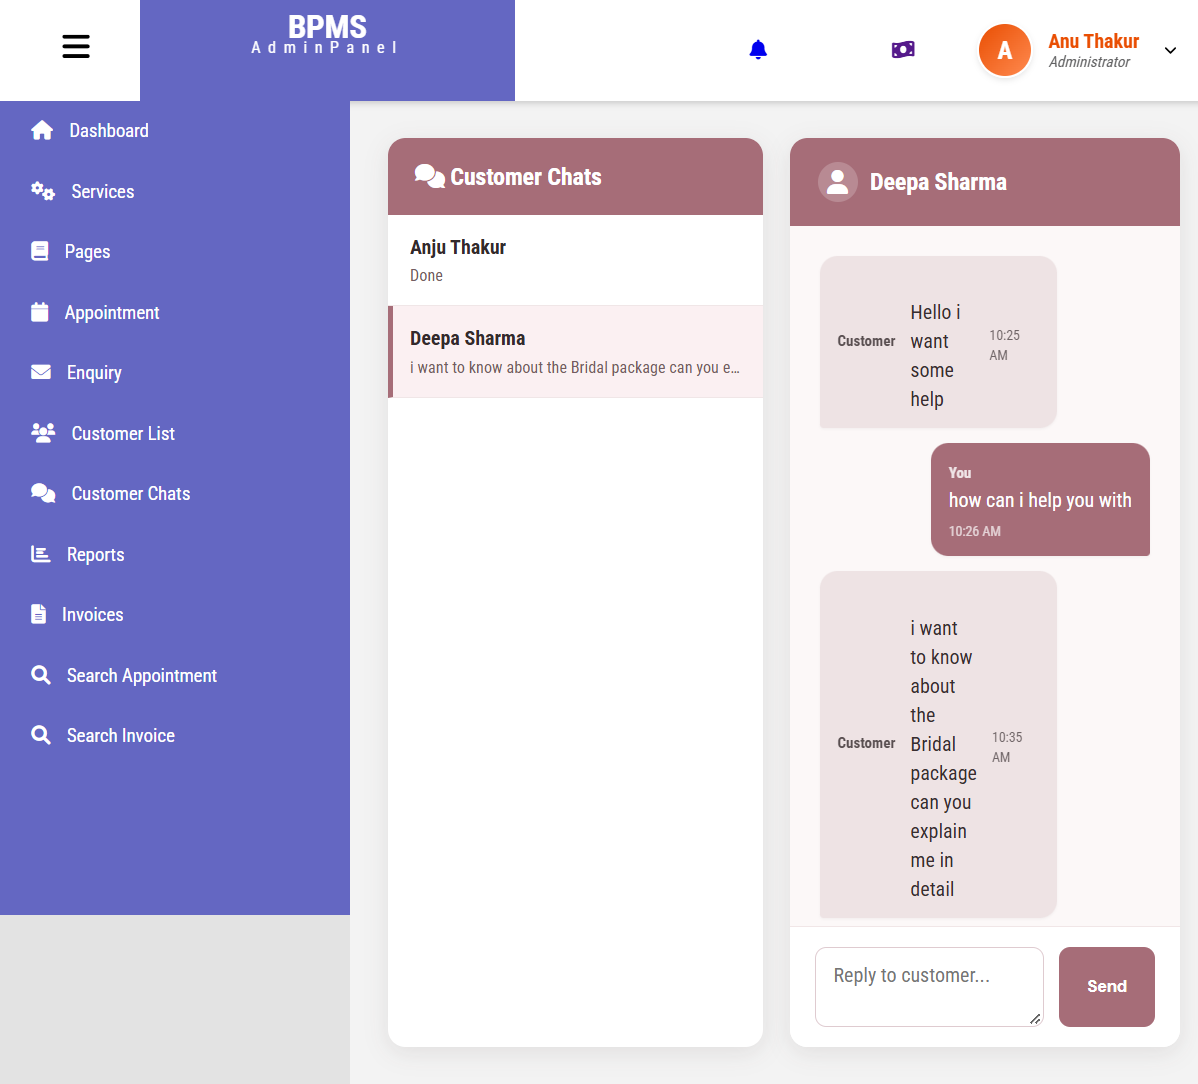1198x1084 pixels.
Task: Click the 10:25 AM timestamp
Action: click(1005, 345)
